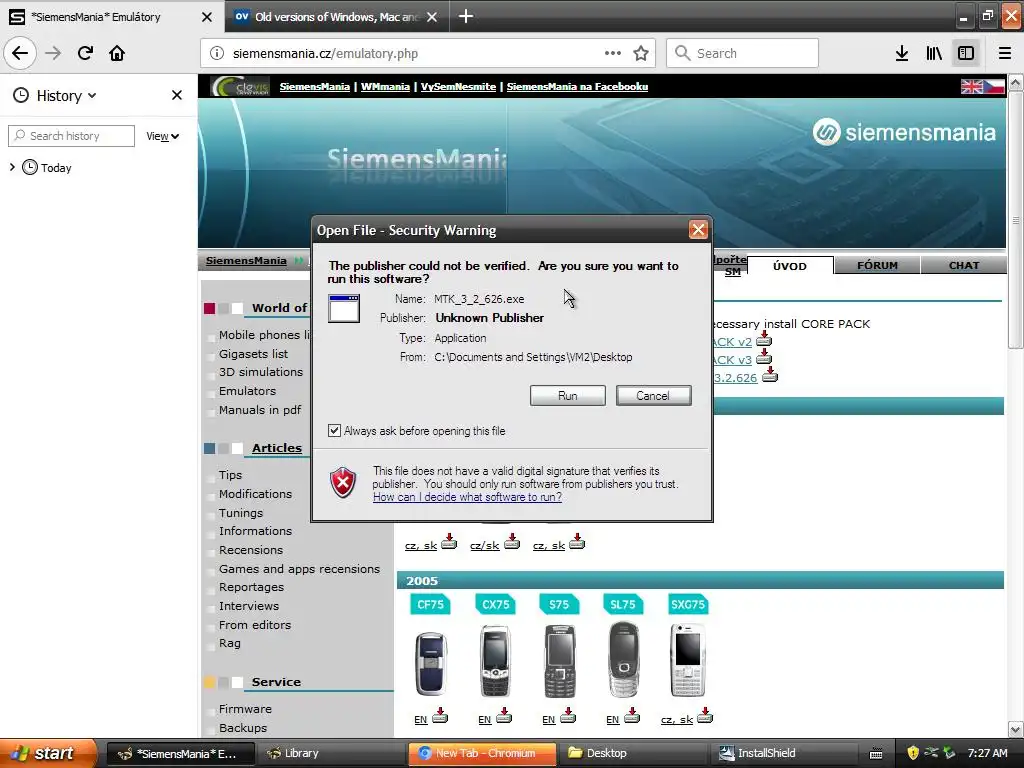Open the View dropdown in History sidebar
This screenshot has height=768, width=1024.
click(162, 136)
